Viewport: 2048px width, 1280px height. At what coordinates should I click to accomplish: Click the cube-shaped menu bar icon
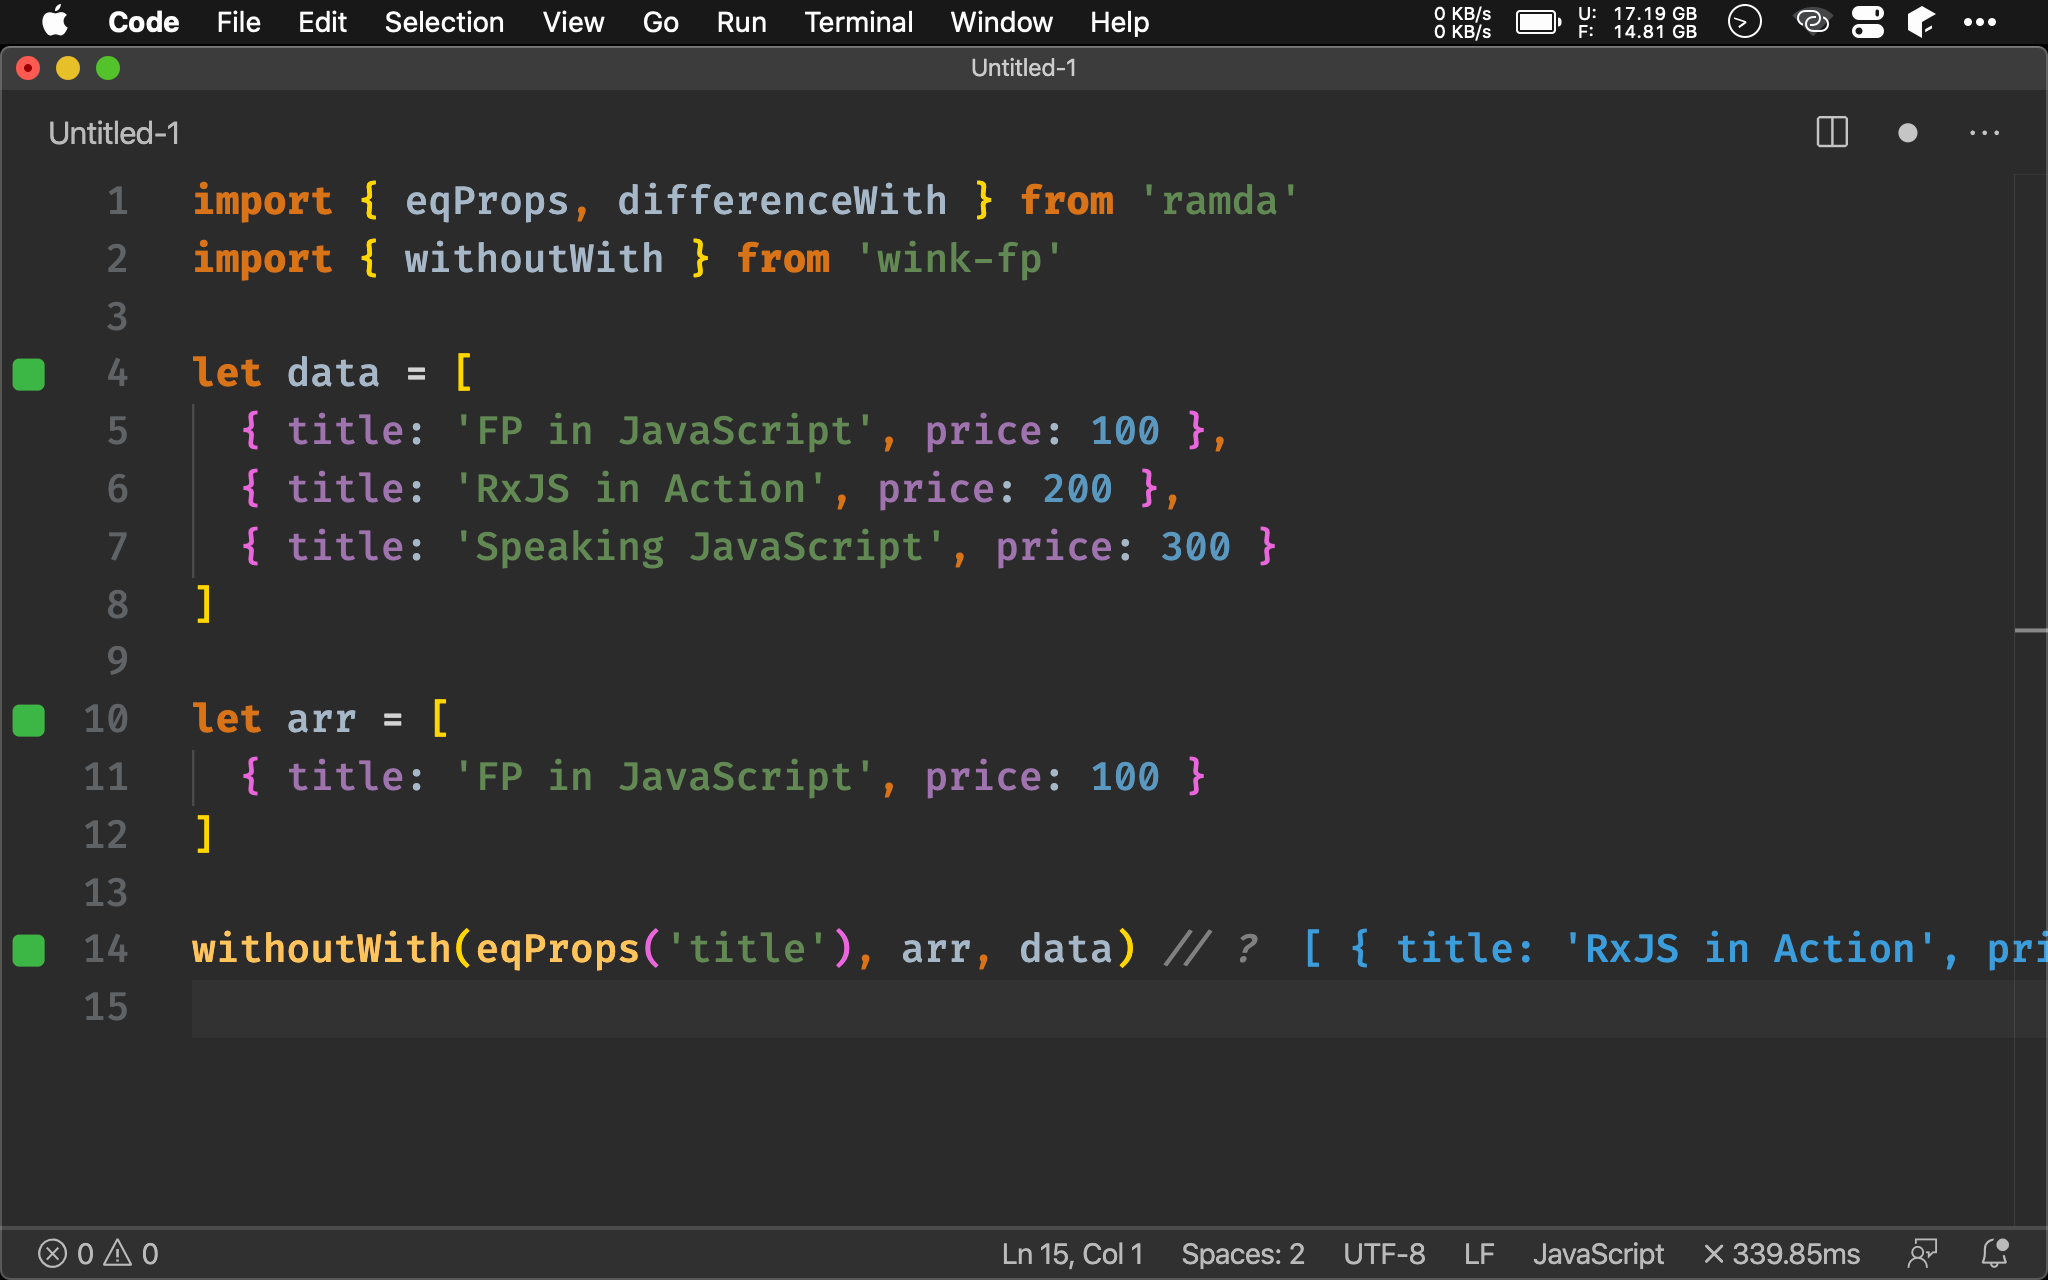coord(1920,21)
